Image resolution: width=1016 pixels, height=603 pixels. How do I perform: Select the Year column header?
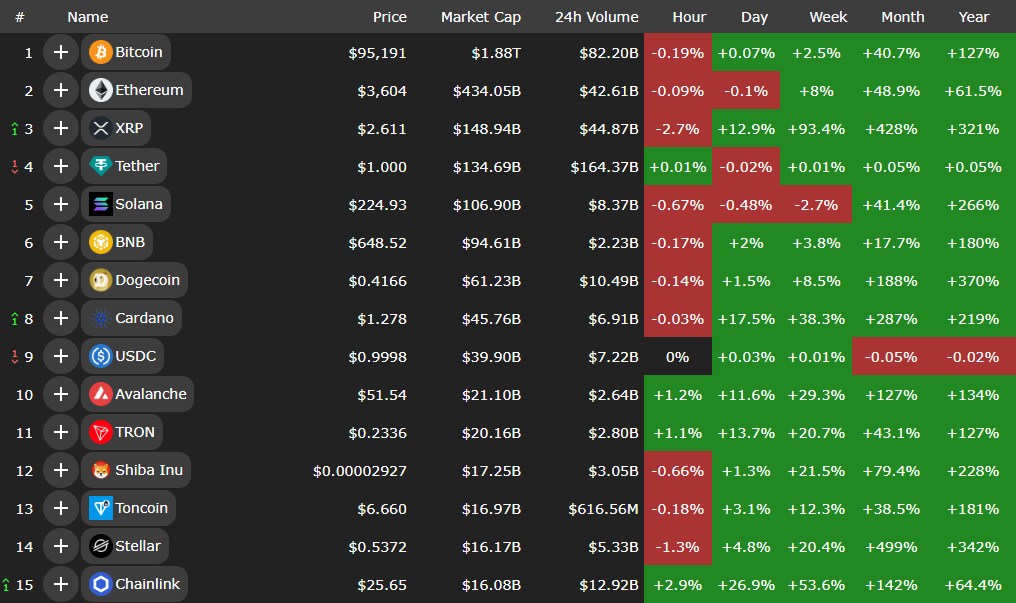coord(973,17)
